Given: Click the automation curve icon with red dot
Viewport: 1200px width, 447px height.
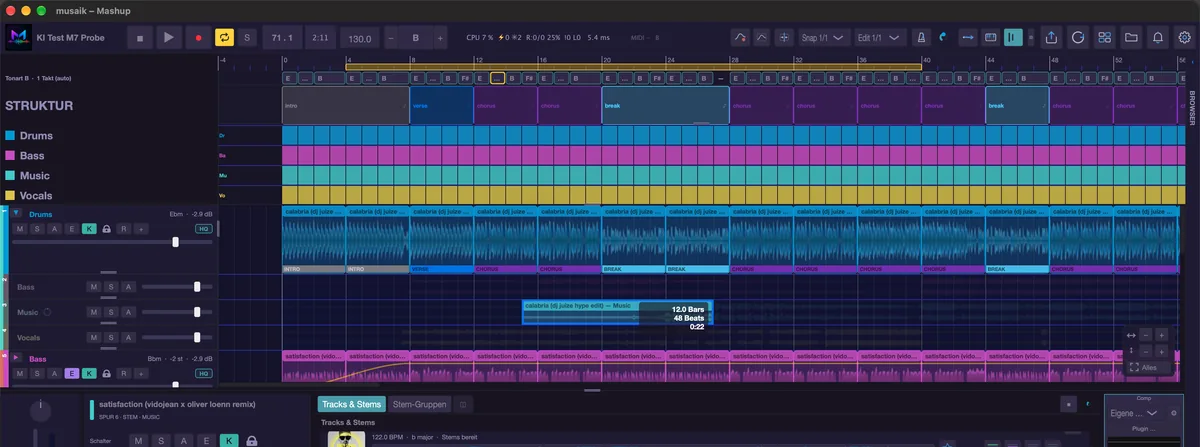Looking at the screenshot, I should (739, 38).
